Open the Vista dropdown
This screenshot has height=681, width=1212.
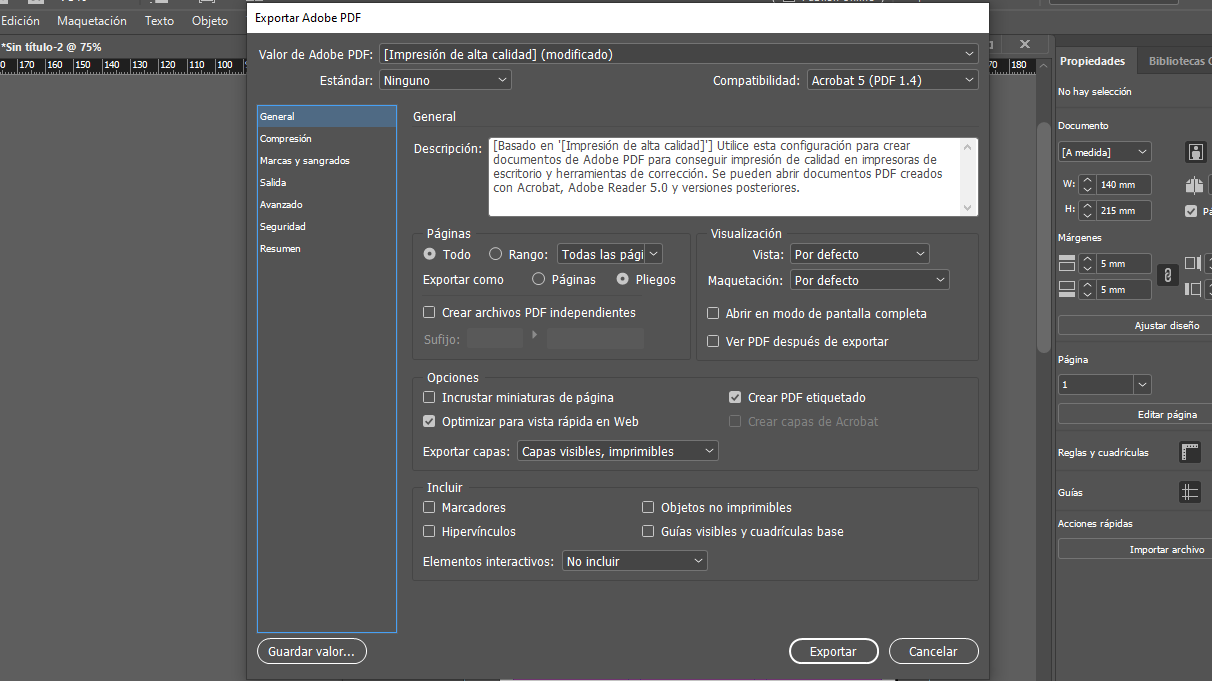[x=860, y=255]
